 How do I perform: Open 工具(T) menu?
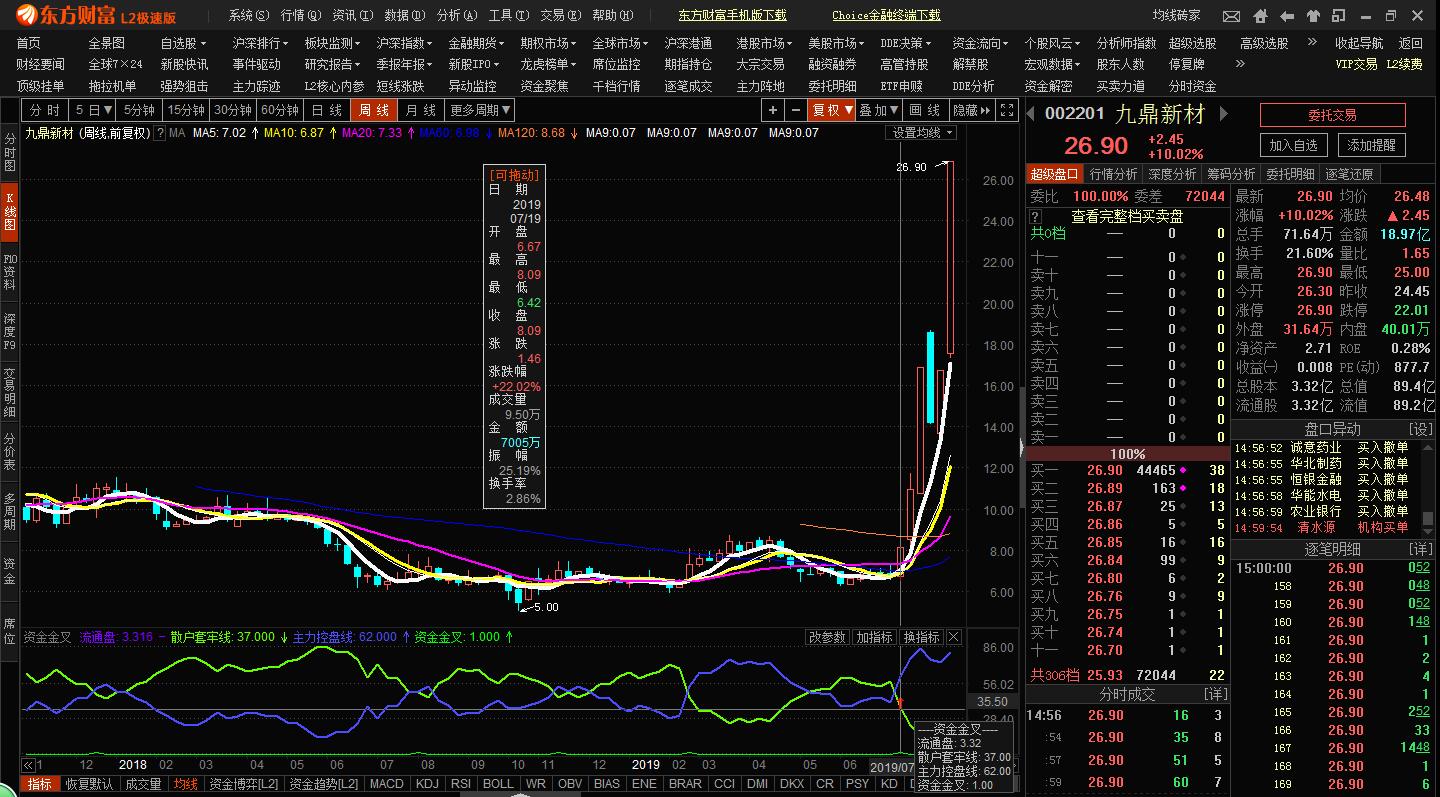(x=509, y=15)
